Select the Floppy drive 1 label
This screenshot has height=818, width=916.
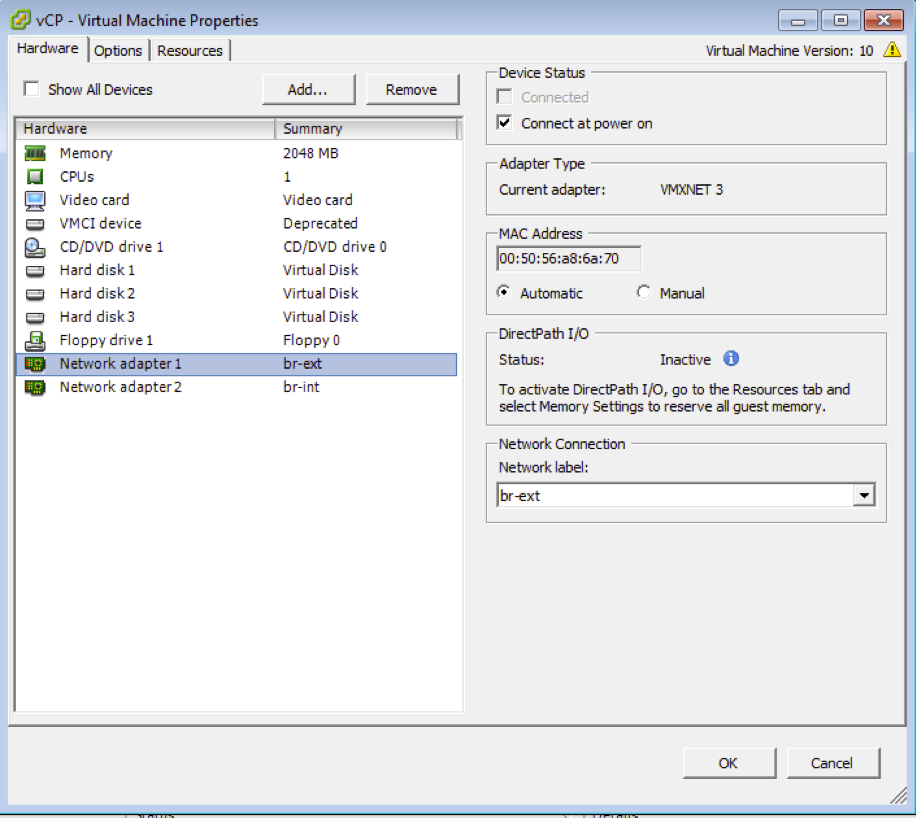(x=106, y=340)
